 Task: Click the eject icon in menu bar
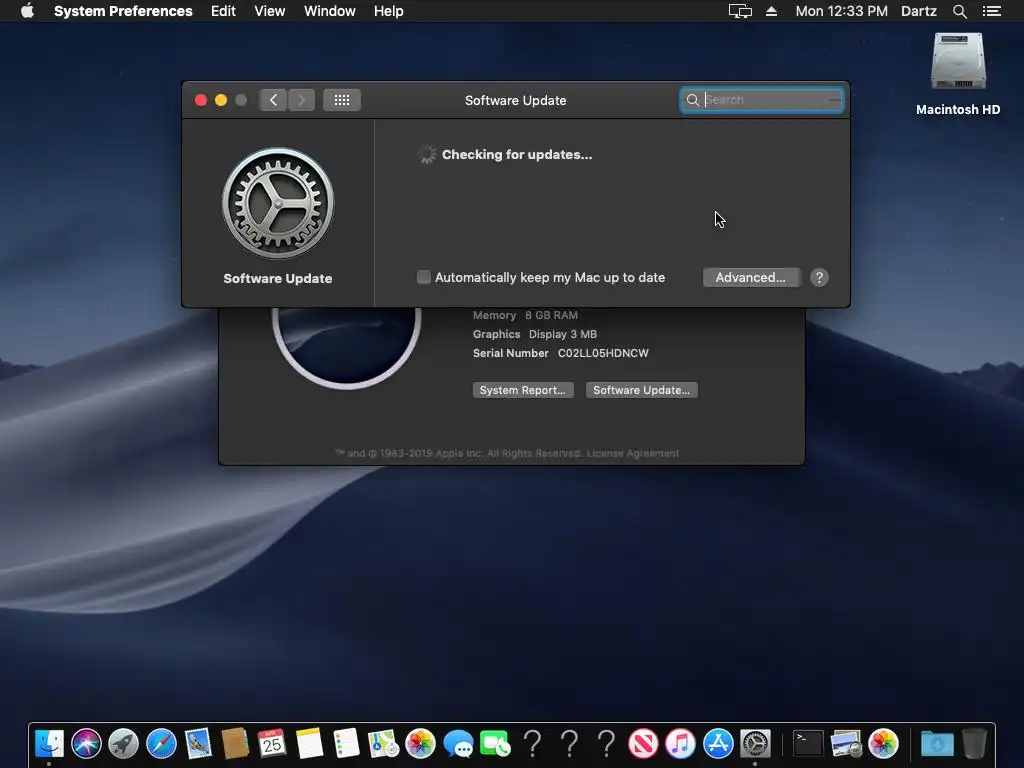tap(771, 11)
